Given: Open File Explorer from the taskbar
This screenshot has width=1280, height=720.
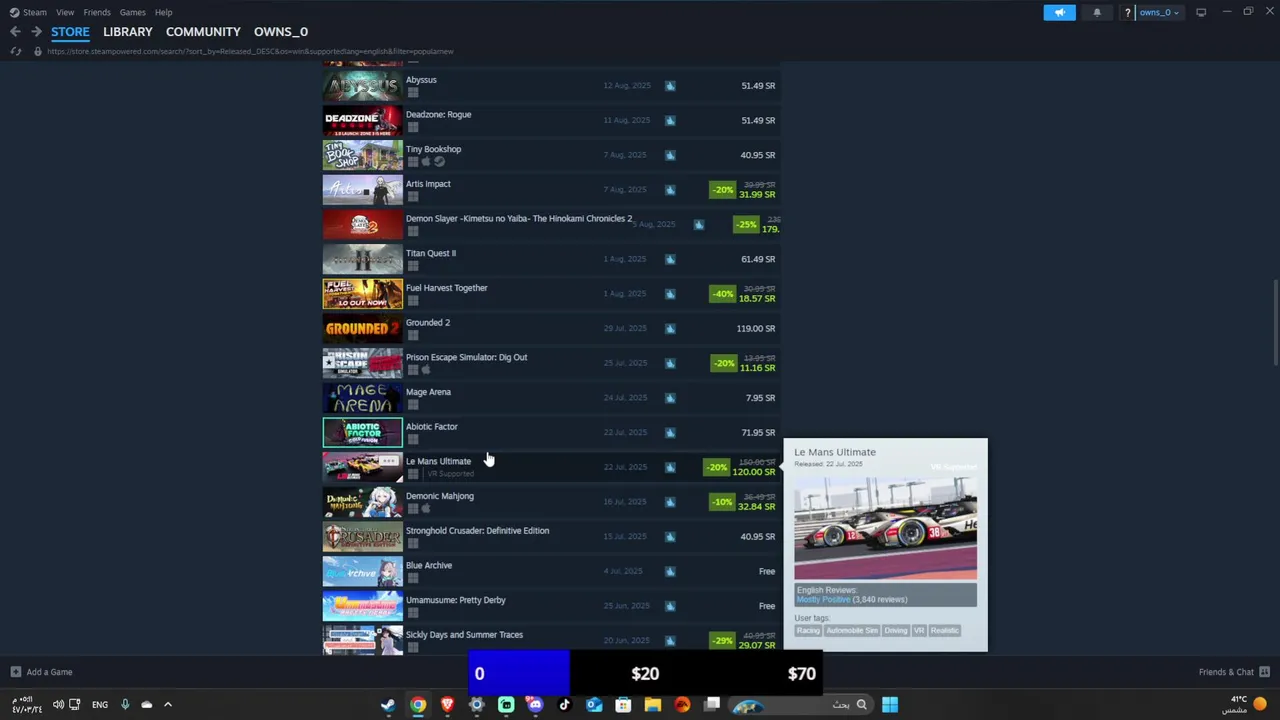Looking at the screenshot, I should click(653, 705).
